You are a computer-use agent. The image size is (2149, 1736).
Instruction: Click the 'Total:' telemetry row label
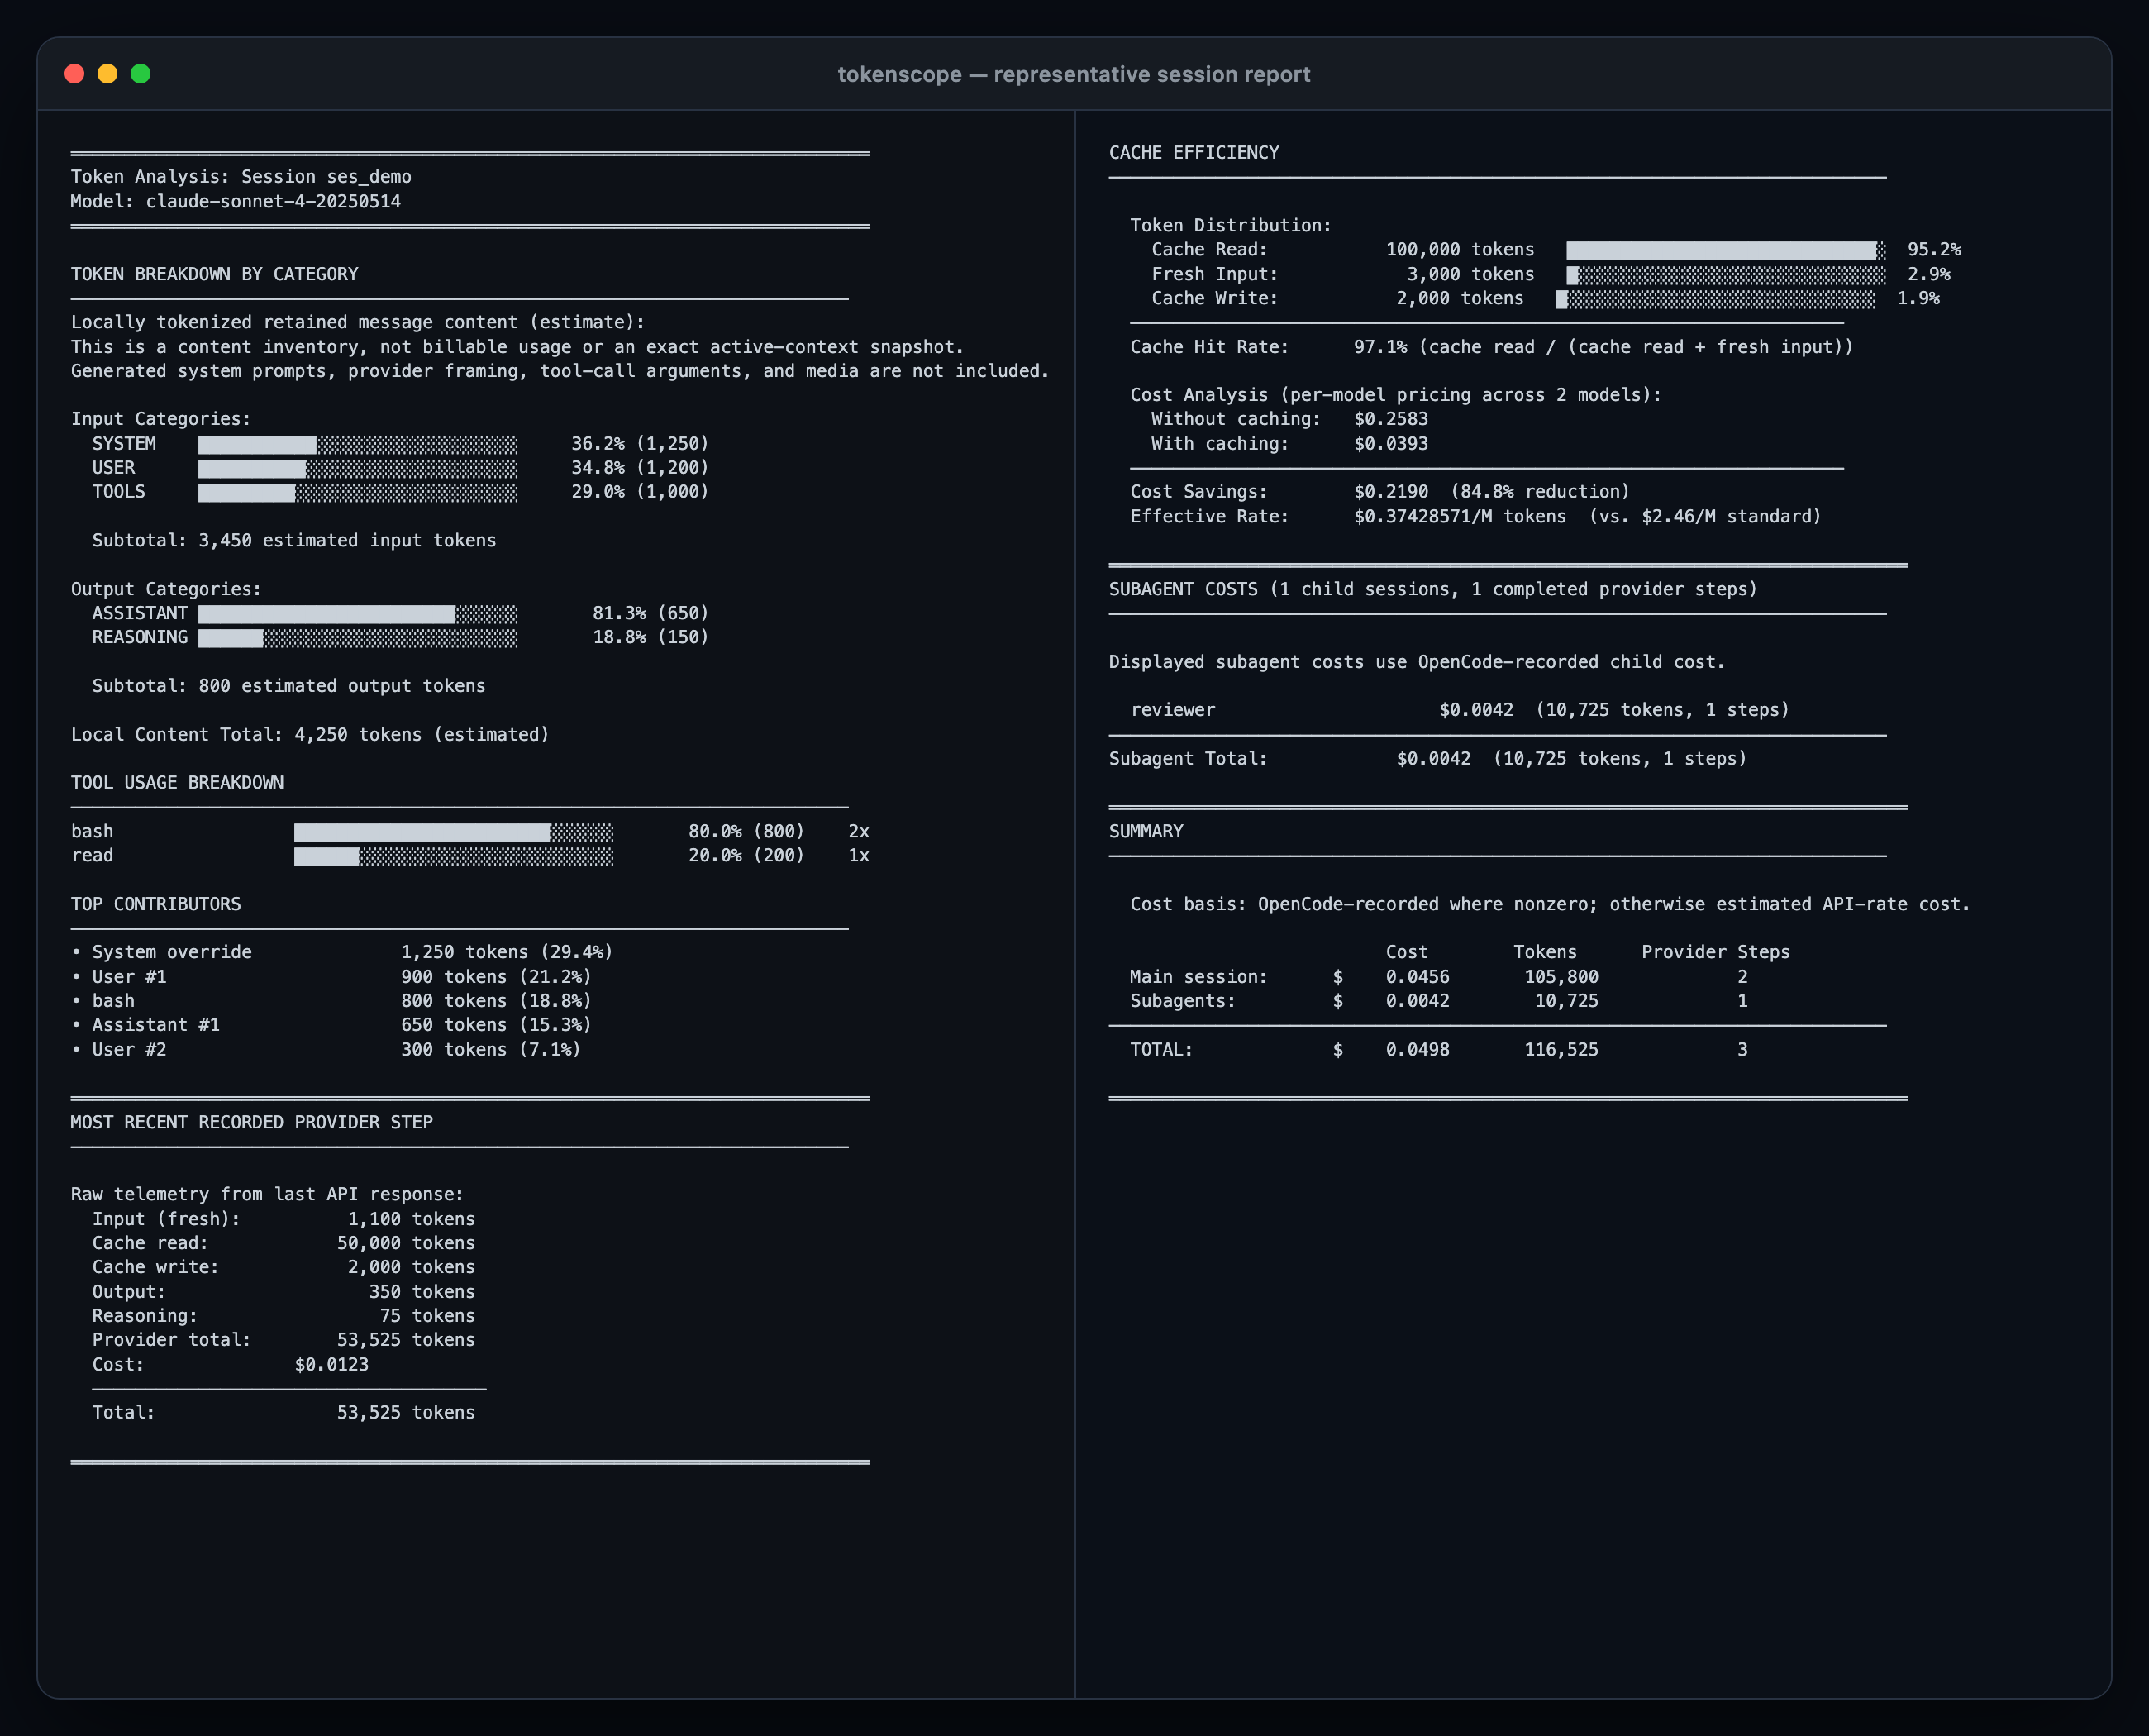123,1412
